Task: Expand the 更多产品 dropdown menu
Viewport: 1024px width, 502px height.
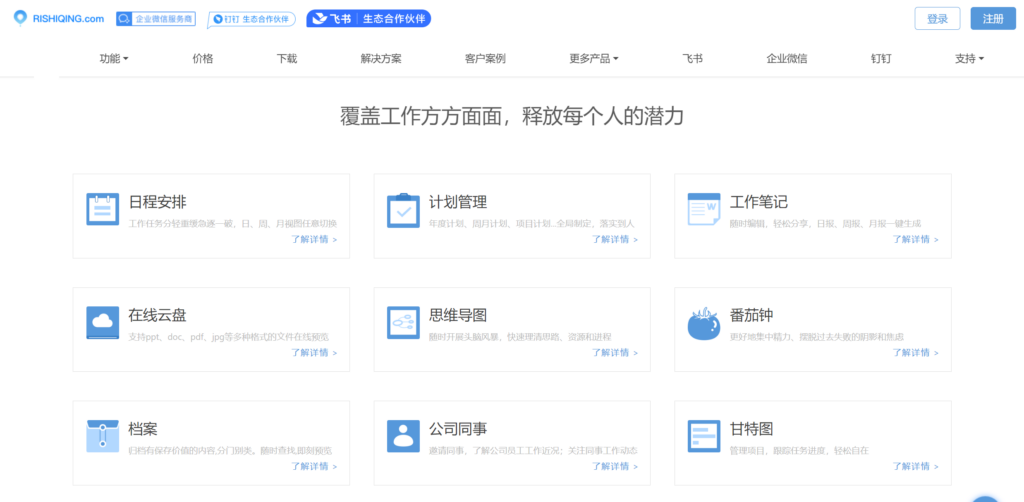Action: click(x=594, y=59)
